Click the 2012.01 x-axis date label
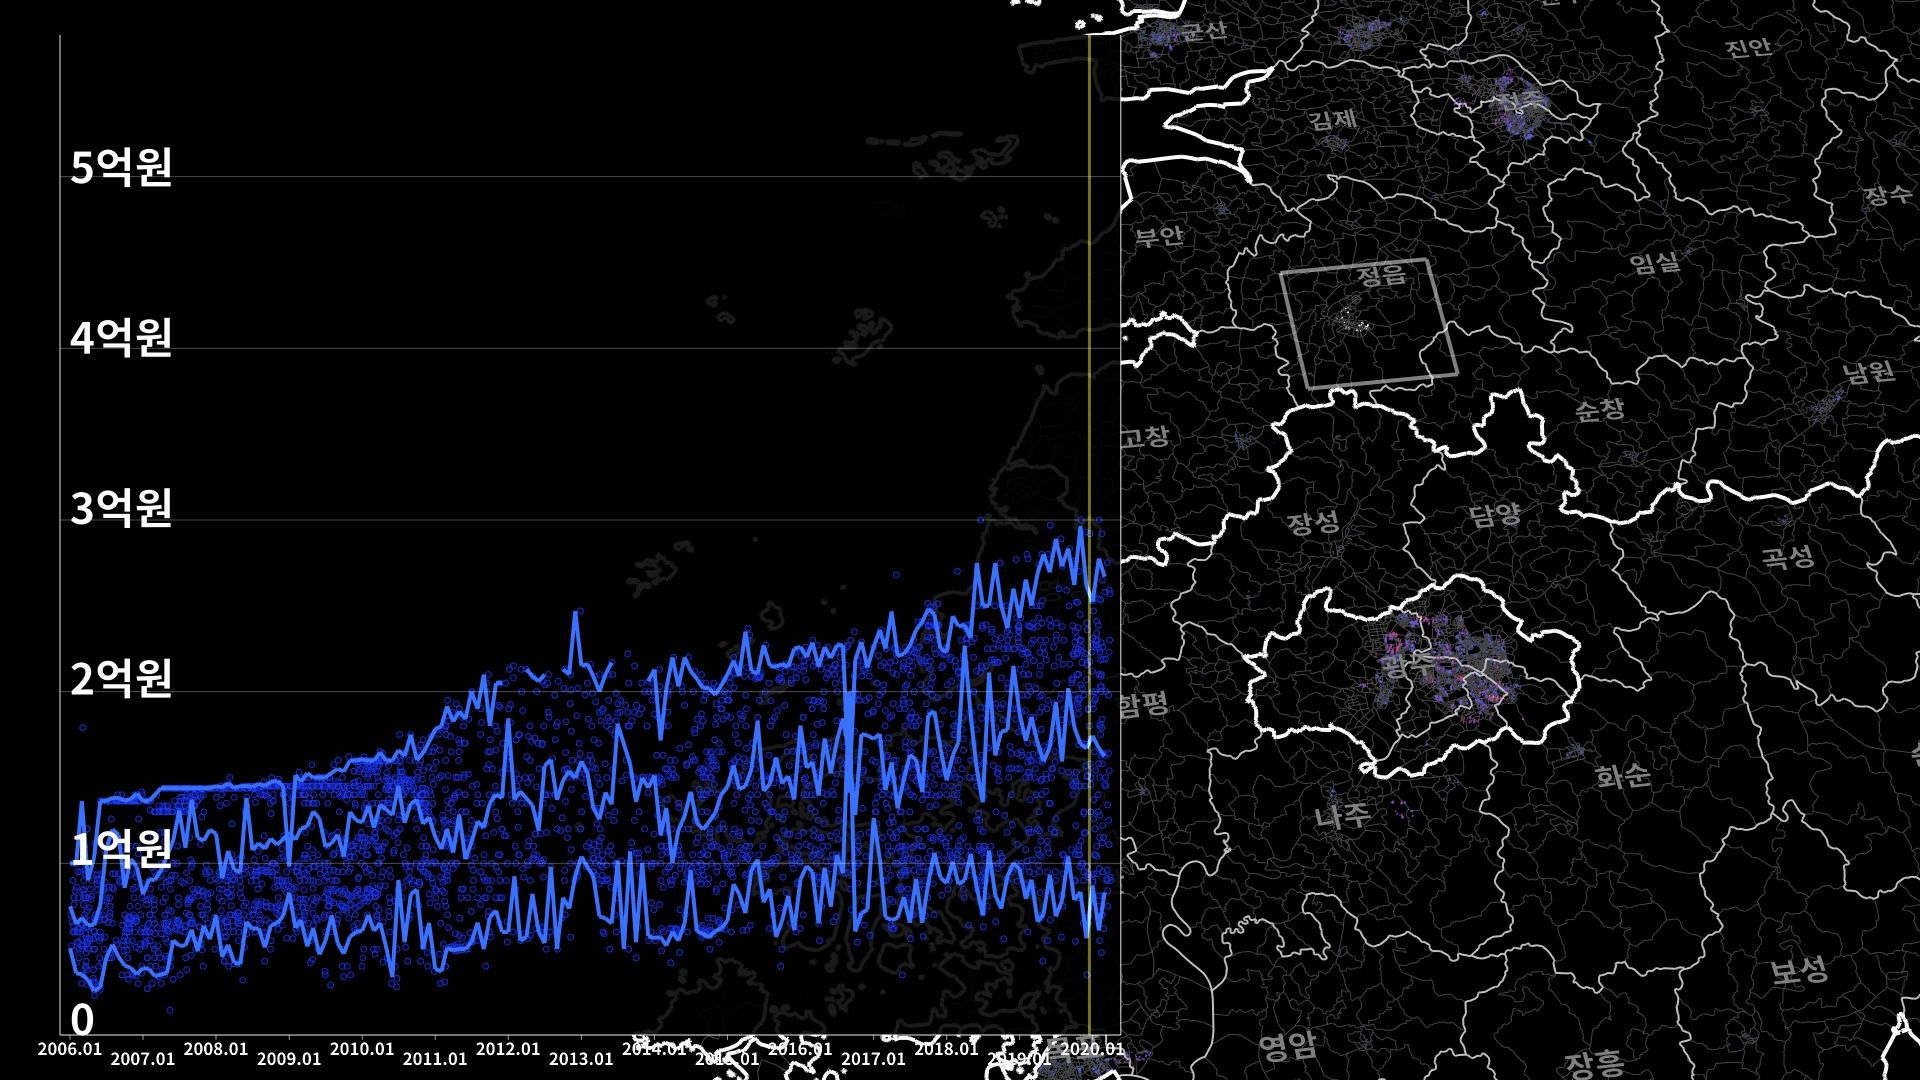This screenshot has width=1920, height=1080. 508,1049
